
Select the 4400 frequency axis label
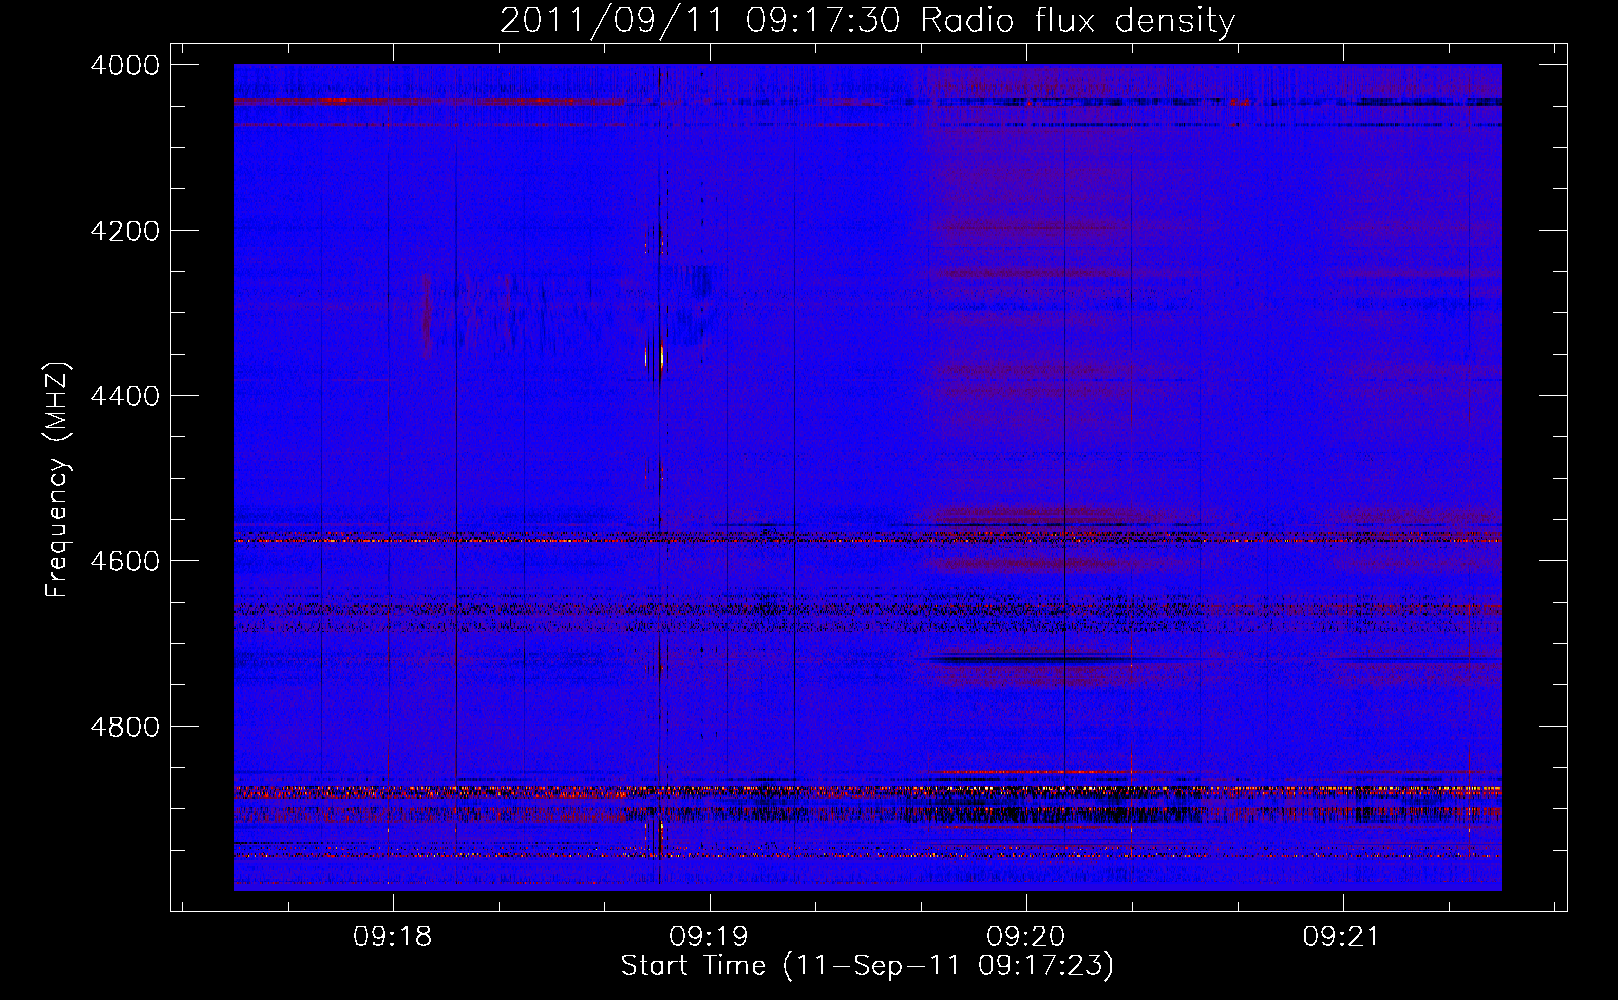125,396
